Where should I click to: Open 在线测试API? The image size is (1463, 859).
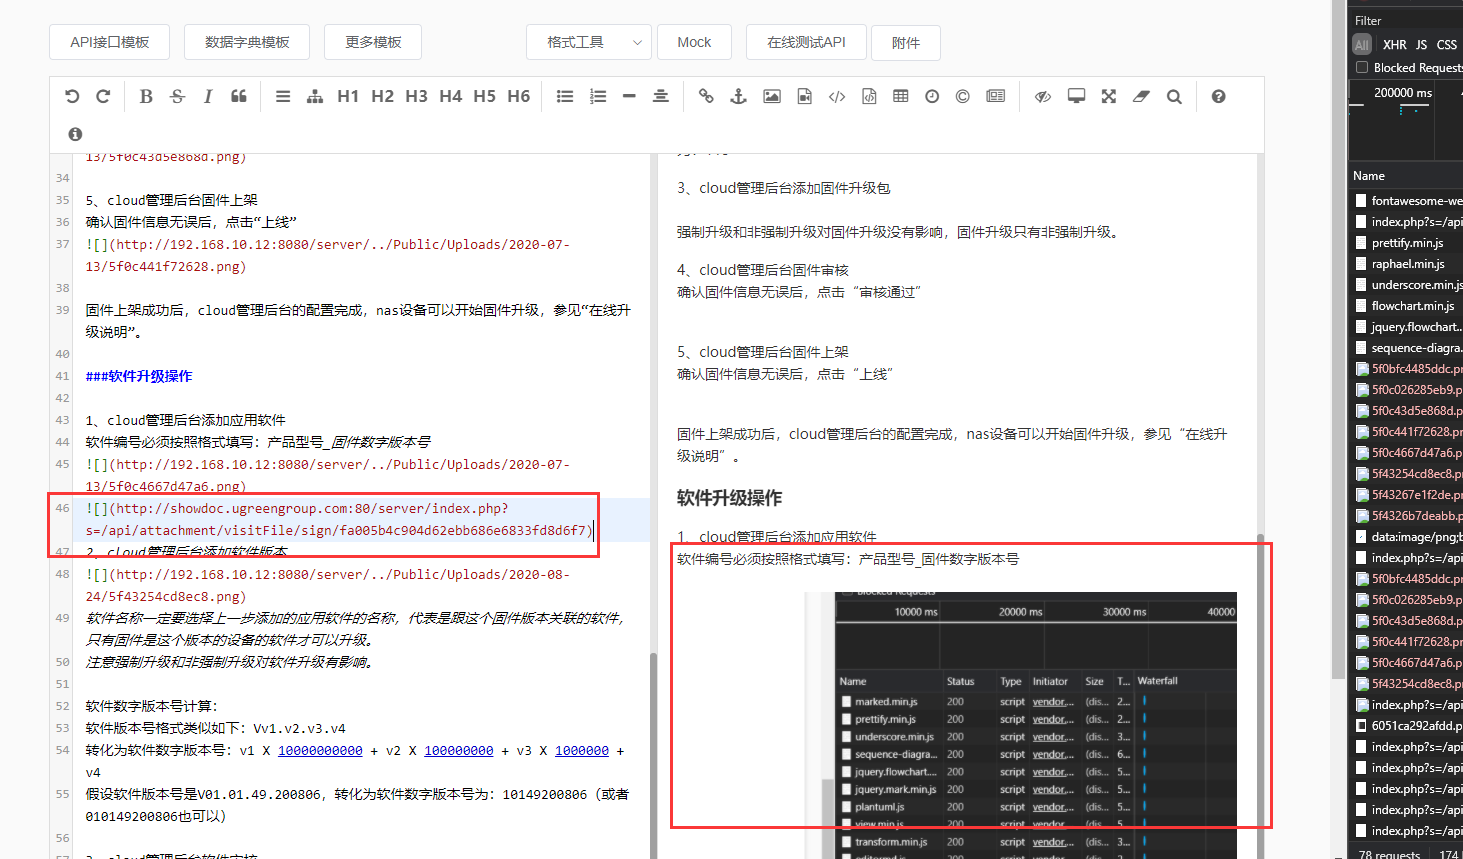[806, 42]
